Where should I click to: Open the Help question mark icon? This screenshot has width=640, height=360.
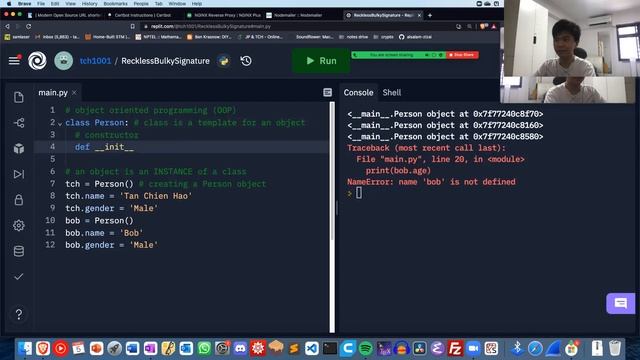click(19, 314)
